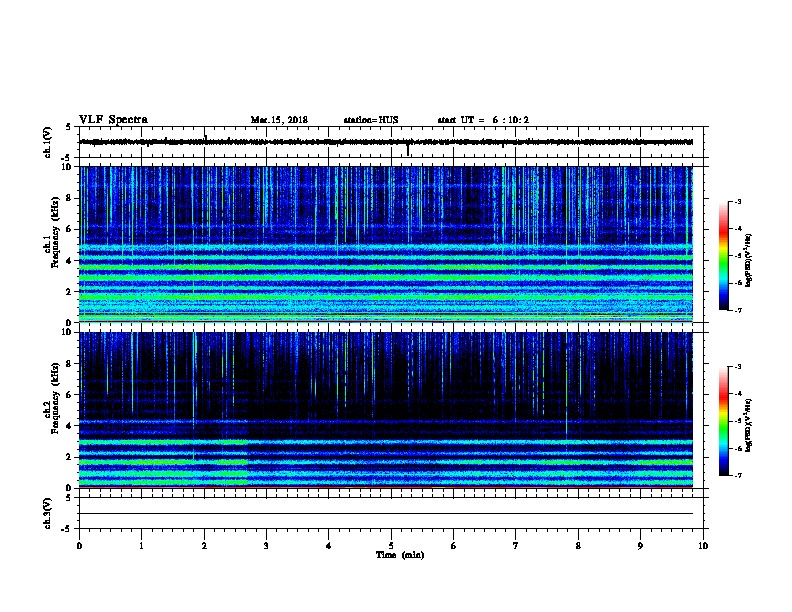Click the ch.1 voltage waveform trace
792x612 pixels.
coord(386,142)
